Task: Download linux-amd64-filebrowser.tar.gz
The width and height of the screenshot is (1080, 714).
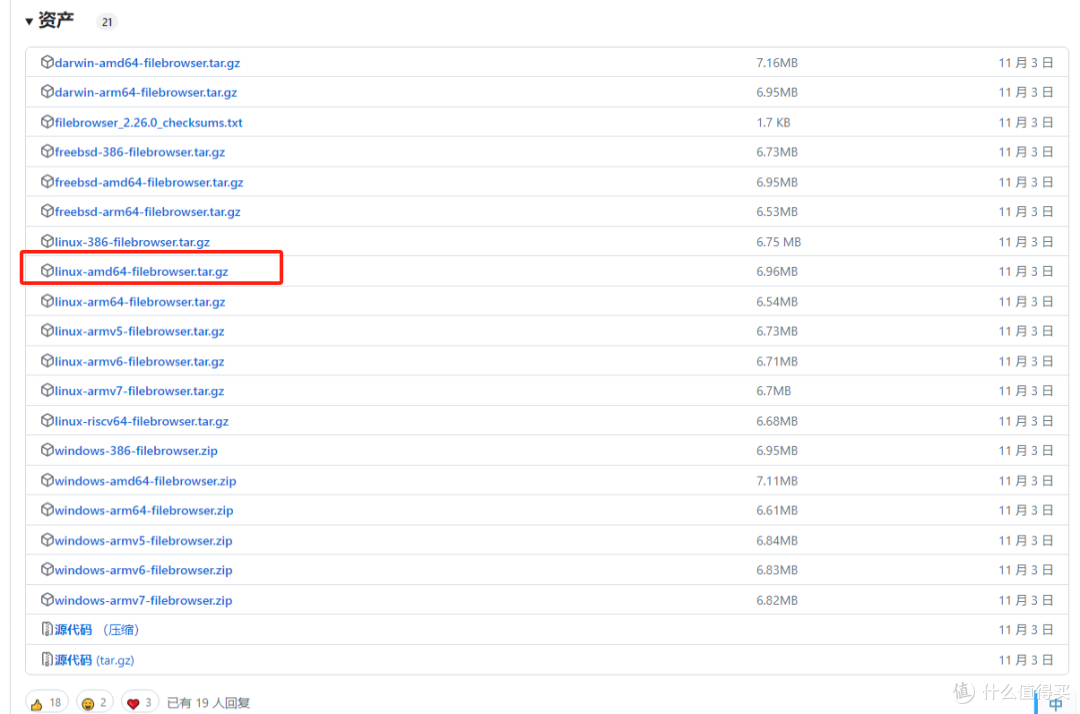Action: [x=141, y=272]
